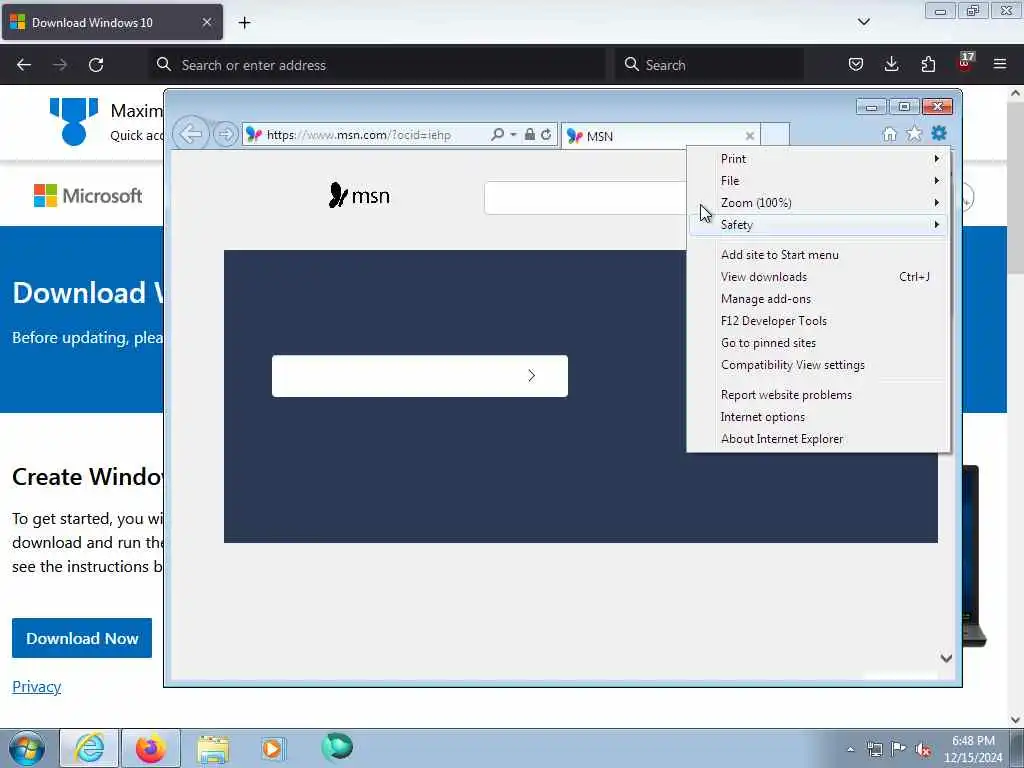
Task: Choose Add site to Start menu
Action: tap(818, 255)
